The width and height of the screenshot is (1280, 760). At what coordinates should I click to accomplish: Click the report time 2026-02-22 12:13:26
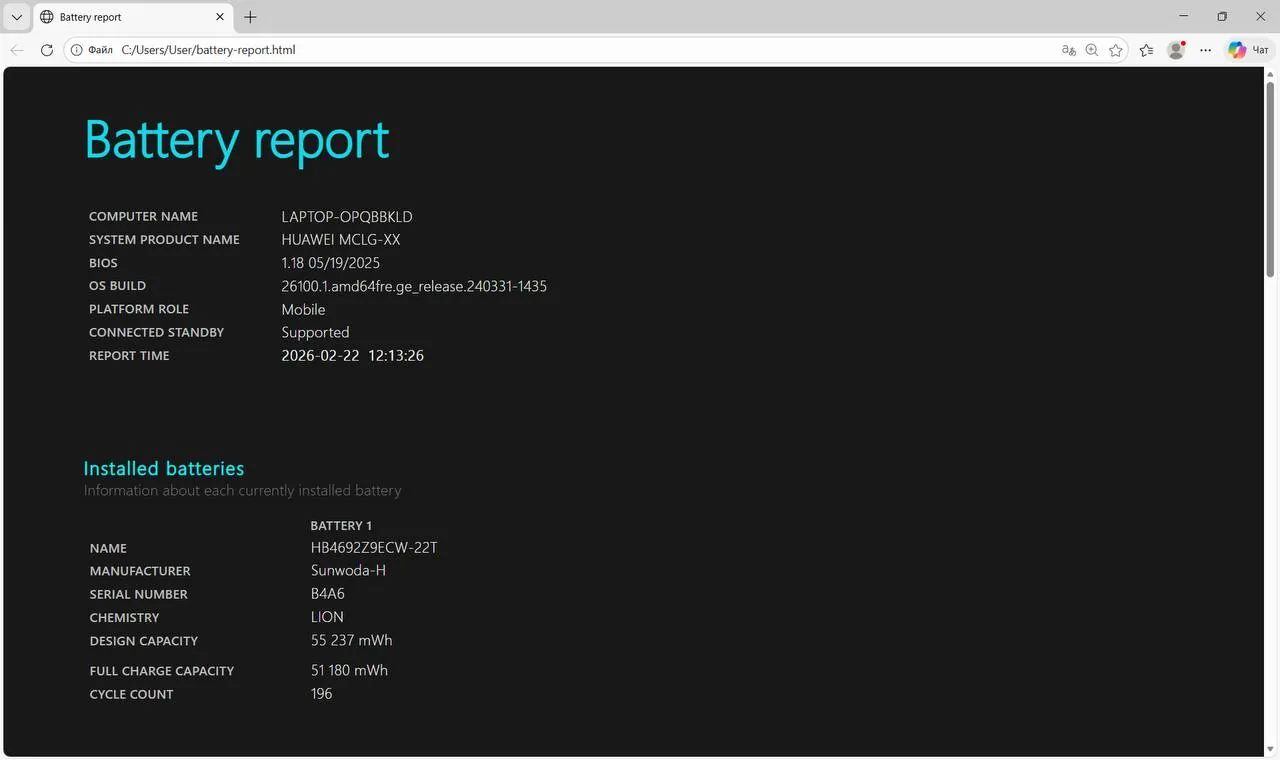(x=353, y=356)
